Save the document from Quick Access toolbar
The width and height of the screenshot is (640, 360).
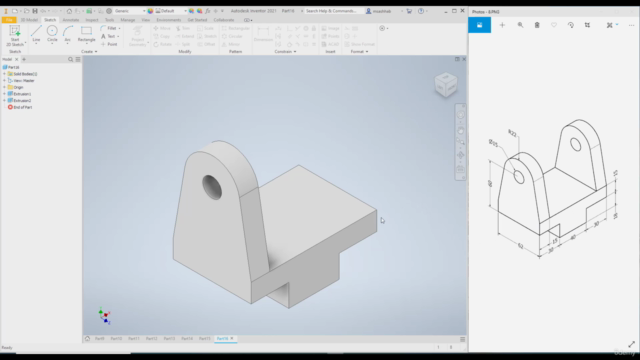(35, 11)
